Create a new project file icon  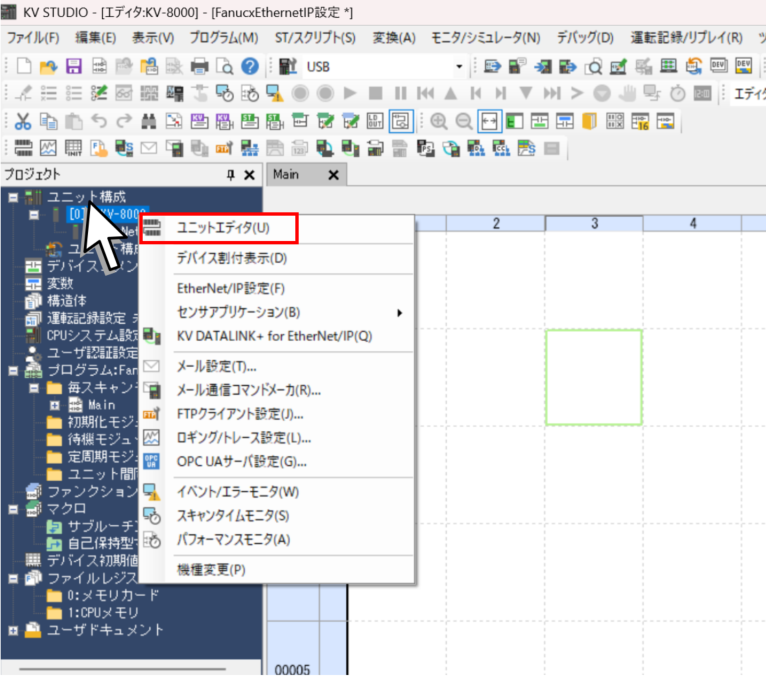point(23,66)
